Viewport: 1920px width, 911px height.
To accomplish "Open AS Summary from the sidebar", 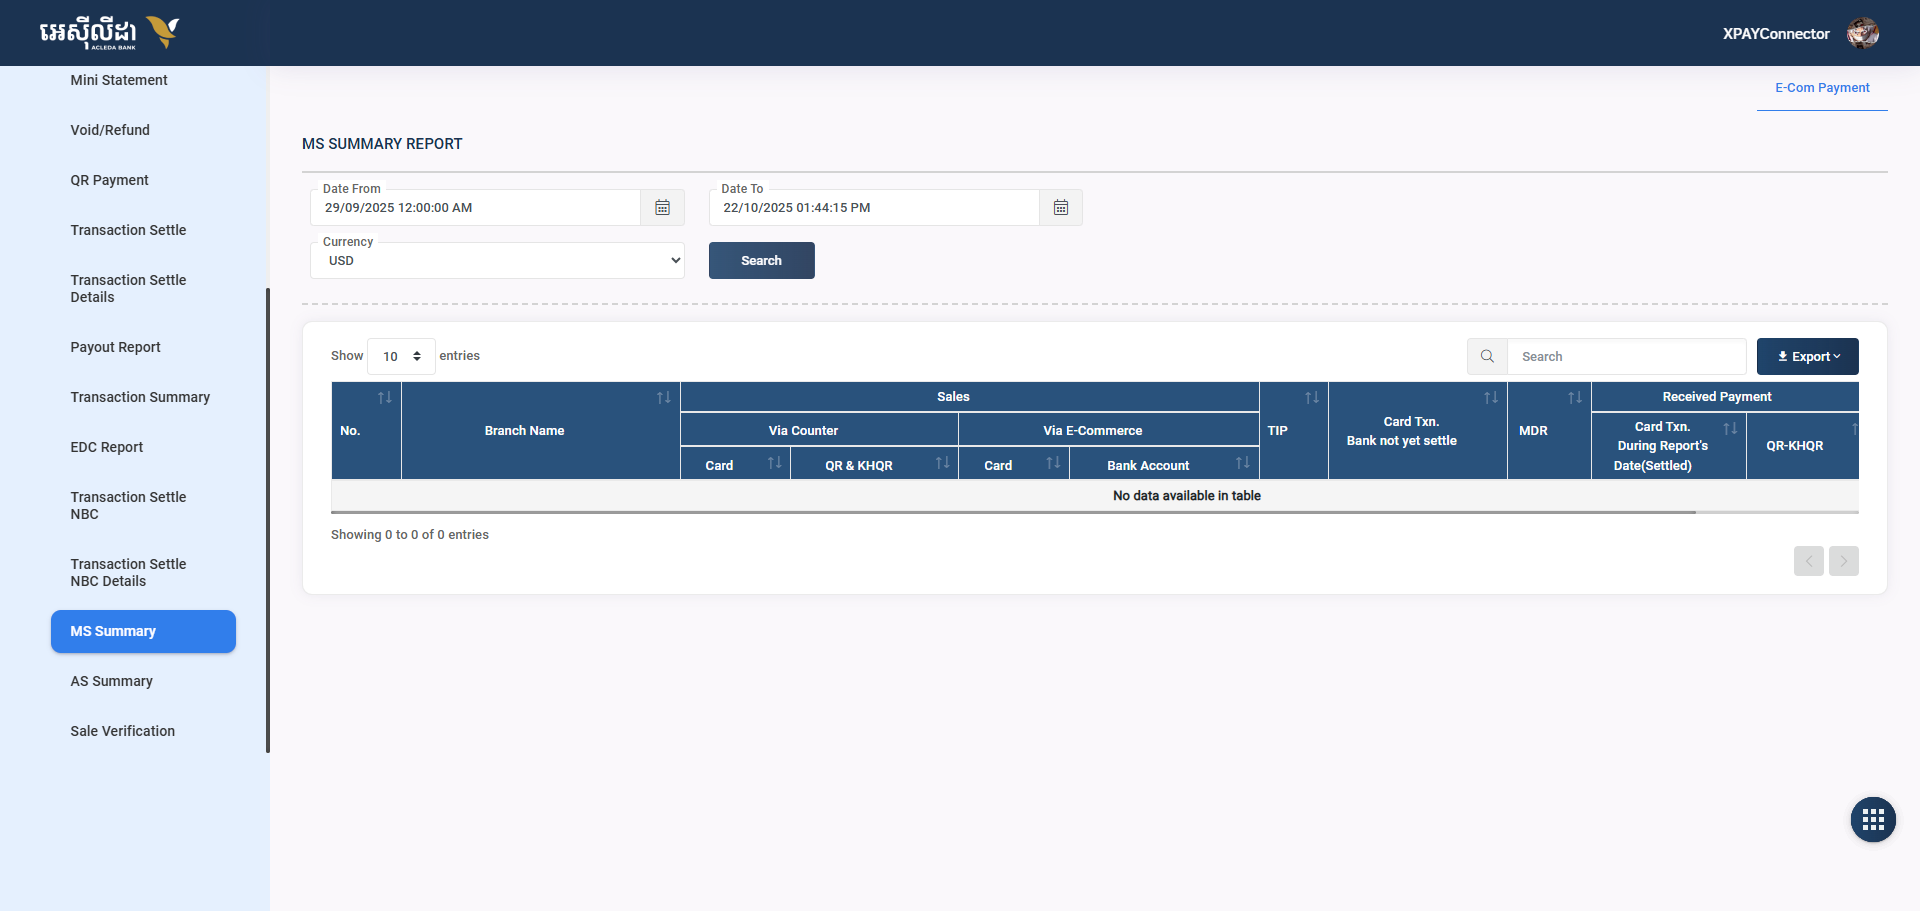I will coord(112,681).
